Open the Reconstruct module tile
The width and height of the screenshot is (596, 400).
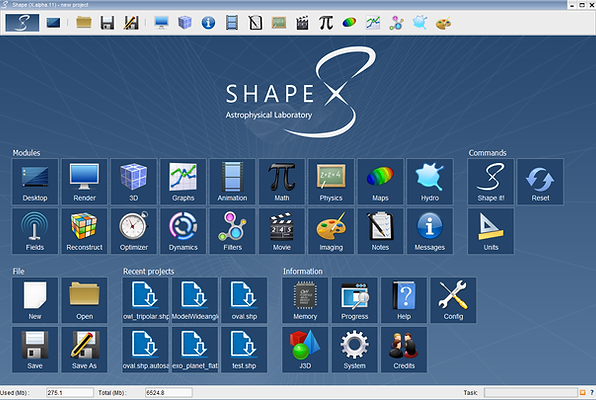84,231
